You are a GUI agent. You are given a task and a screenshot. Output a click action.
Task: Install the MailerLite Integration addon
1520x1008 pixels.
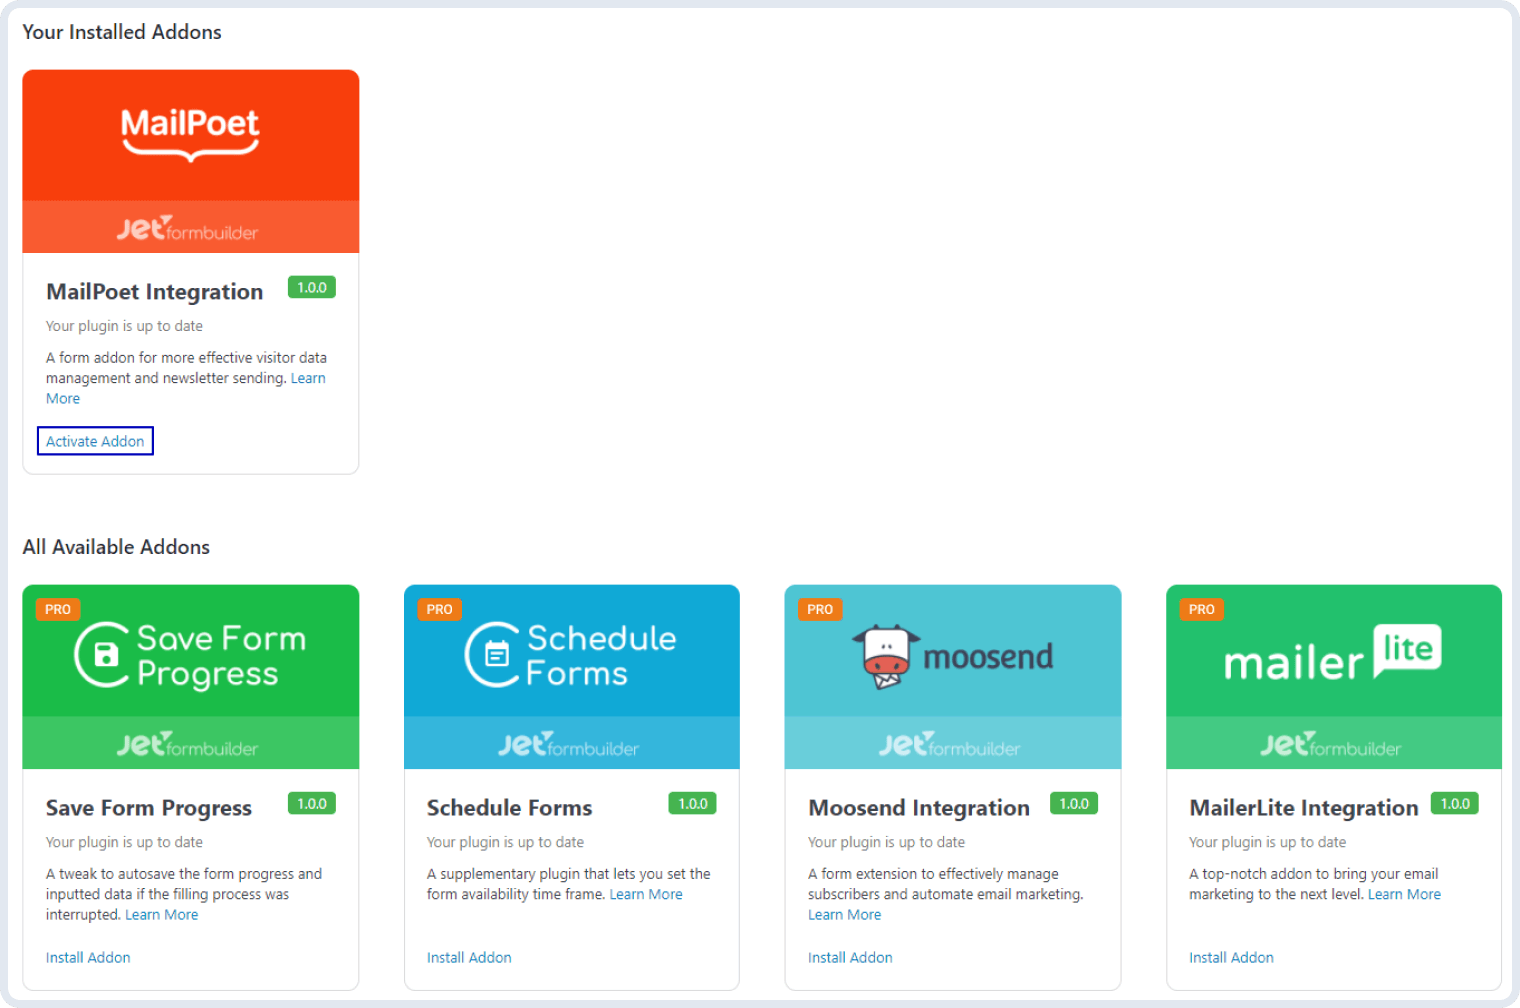point(1230,957)
